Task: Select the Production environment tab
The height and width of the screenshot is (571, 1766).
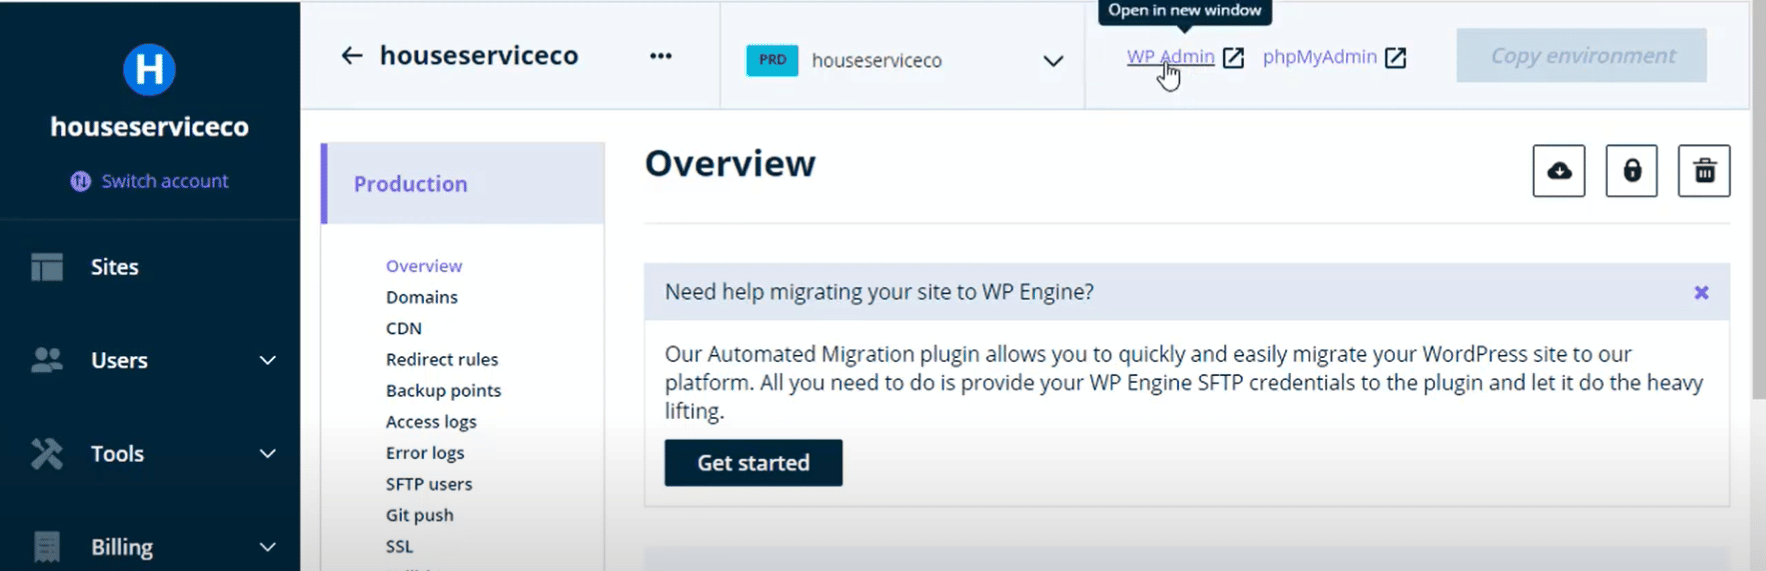Action: (463, 184)
